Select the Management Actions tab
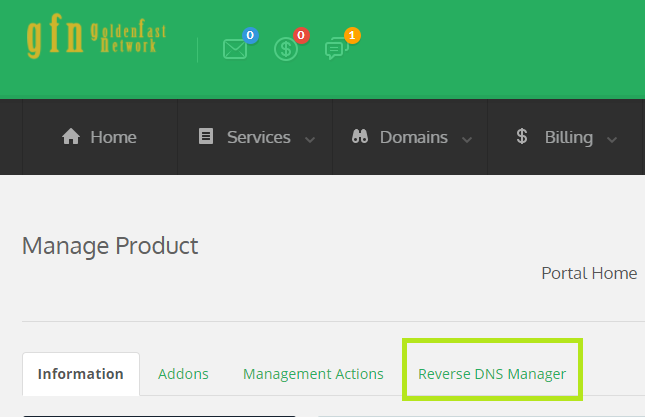Screen dimensions: 645x417 313,374
